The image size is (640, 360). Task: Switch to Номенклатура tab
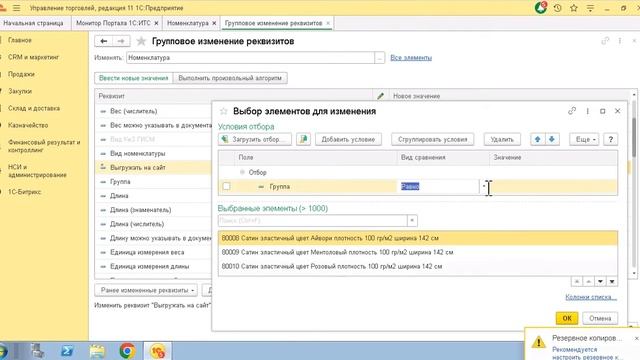pos(188,23)
